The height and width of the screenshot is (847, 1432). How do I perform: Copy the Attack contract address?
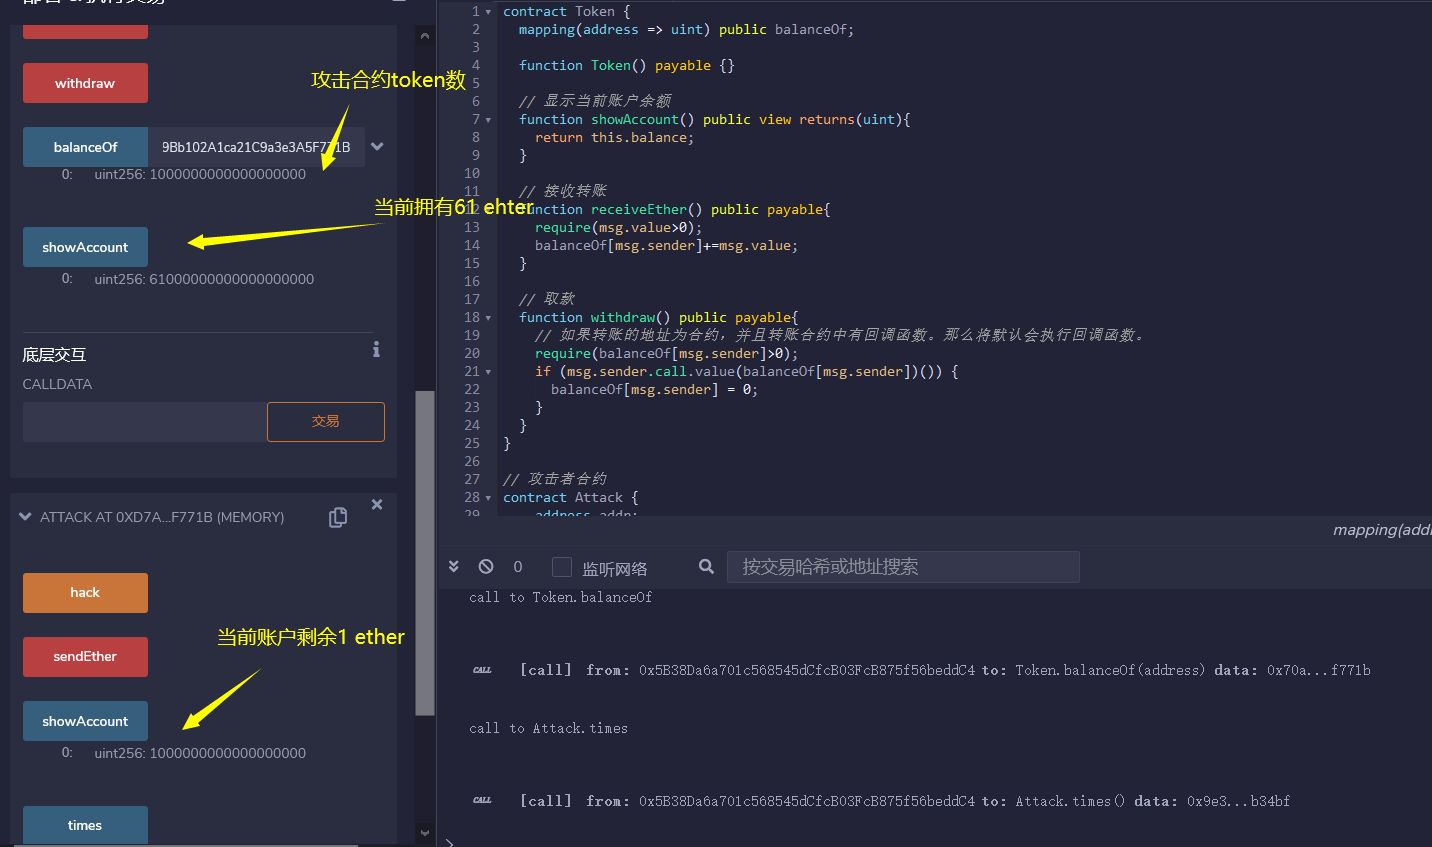pyautogui.click(x=338, y=517)
